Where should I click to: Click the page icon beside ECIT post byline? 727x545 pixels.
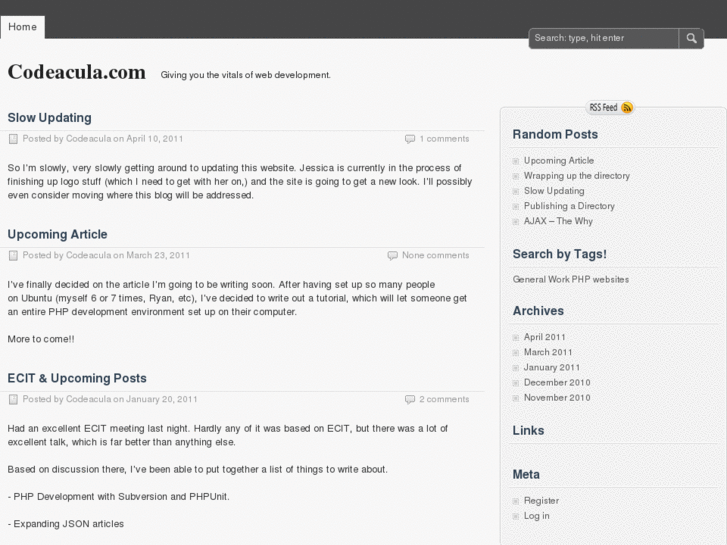click(x=13, y=399)
